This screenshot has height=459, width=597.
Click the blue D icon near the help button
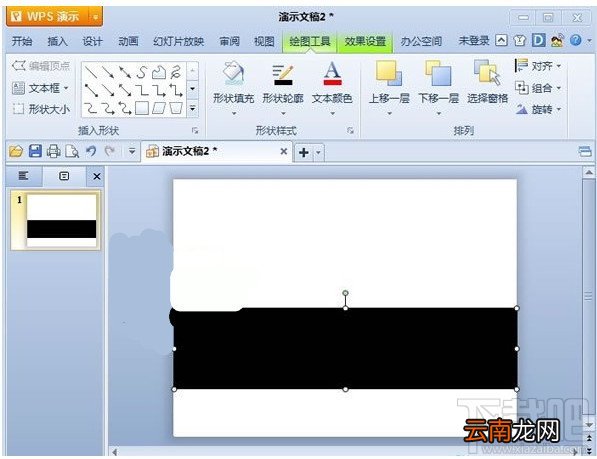(x=538, y=40)
